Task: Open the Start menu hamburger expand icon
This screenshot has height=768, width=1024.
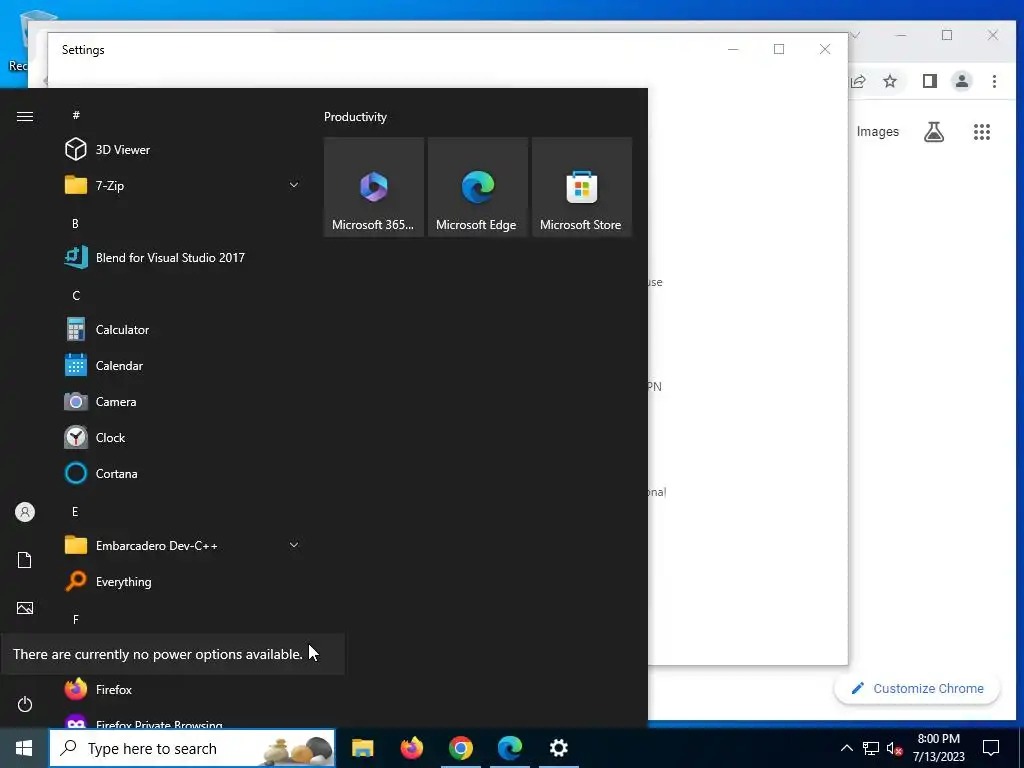Action: pyautogui.click(x=25, y=116)
